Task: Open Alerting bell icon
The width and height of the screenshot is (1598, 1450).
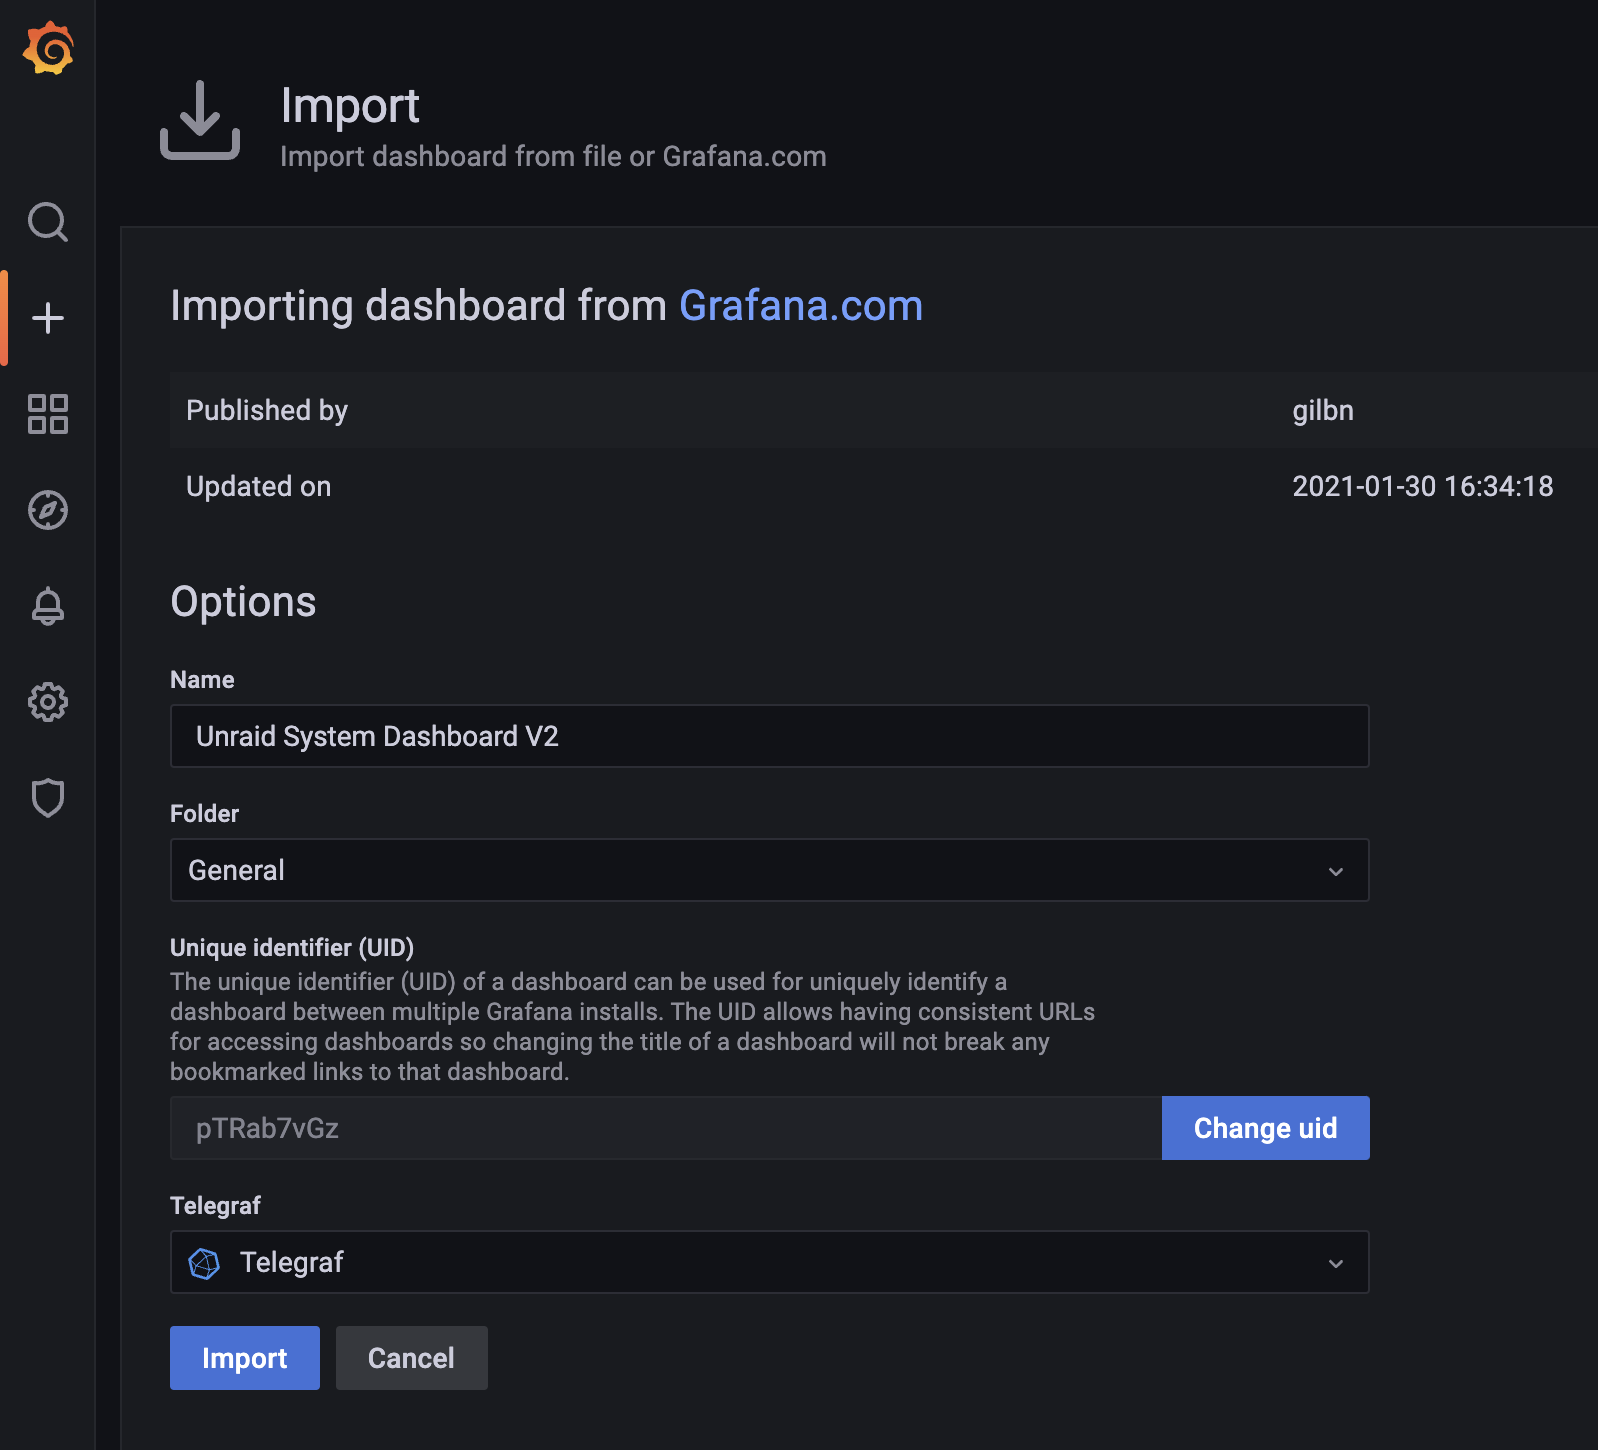Action: tap(48, 606)
